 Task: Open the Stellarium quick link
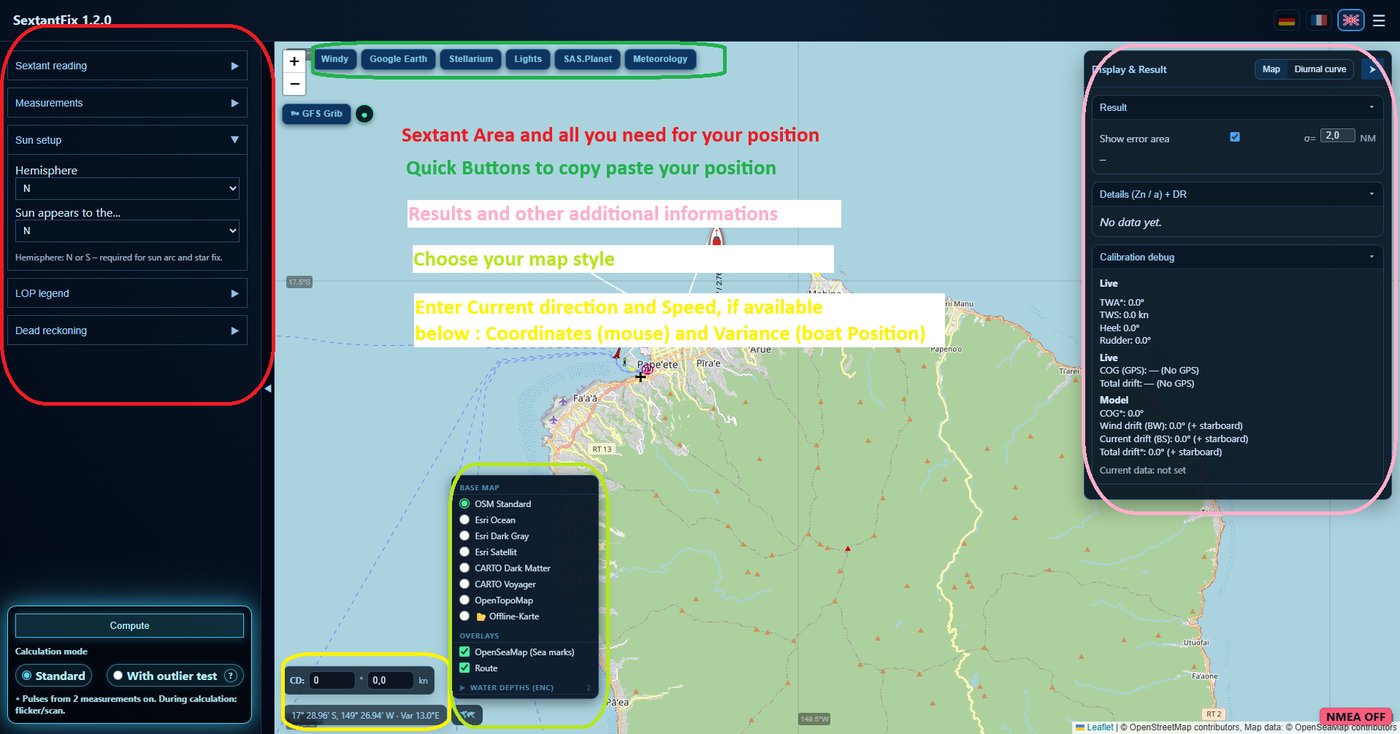tap(471, 59)
